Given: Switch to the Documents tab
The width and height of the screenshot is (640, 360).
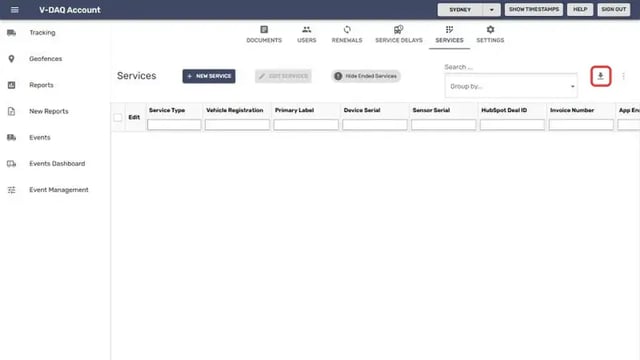Looking at the screenshot, I should point(264,35).
